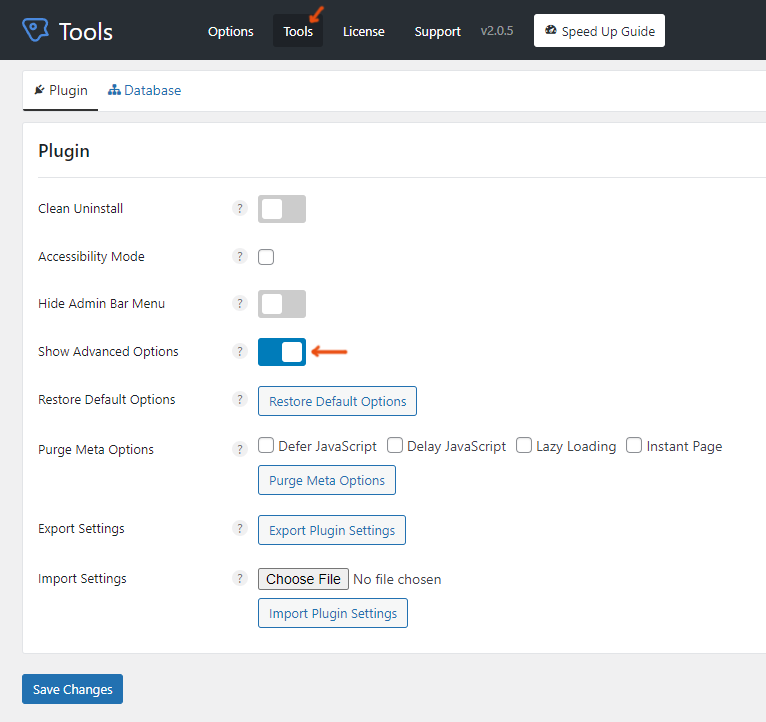
Task: Click Import Plugin Settings button
Action: (x=333, y=613)
